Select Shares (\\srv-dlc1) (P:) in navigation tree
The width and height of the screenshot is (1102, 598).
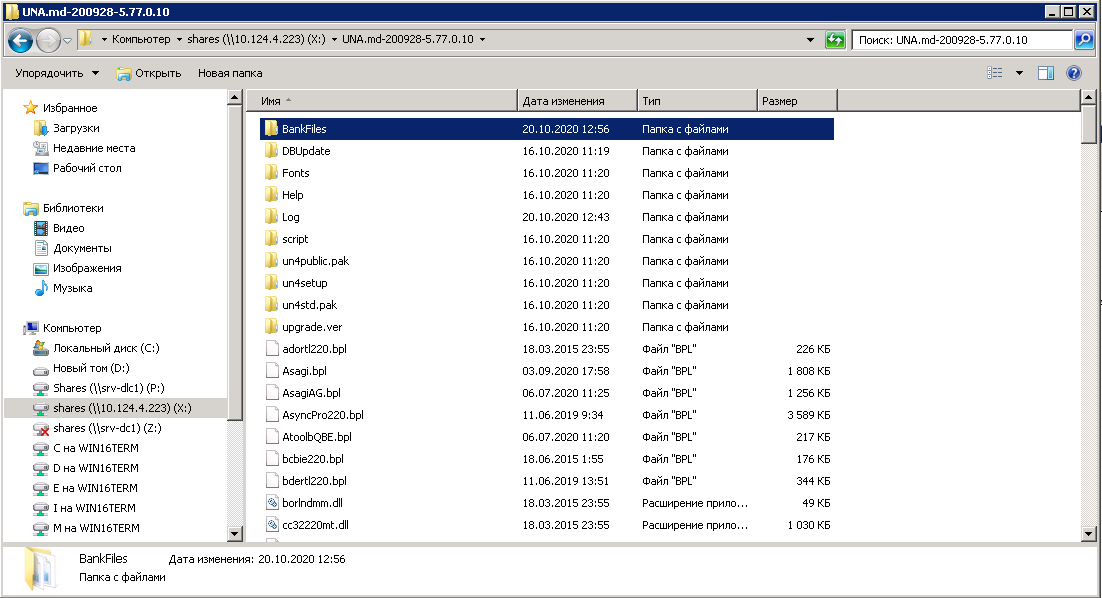109,389
